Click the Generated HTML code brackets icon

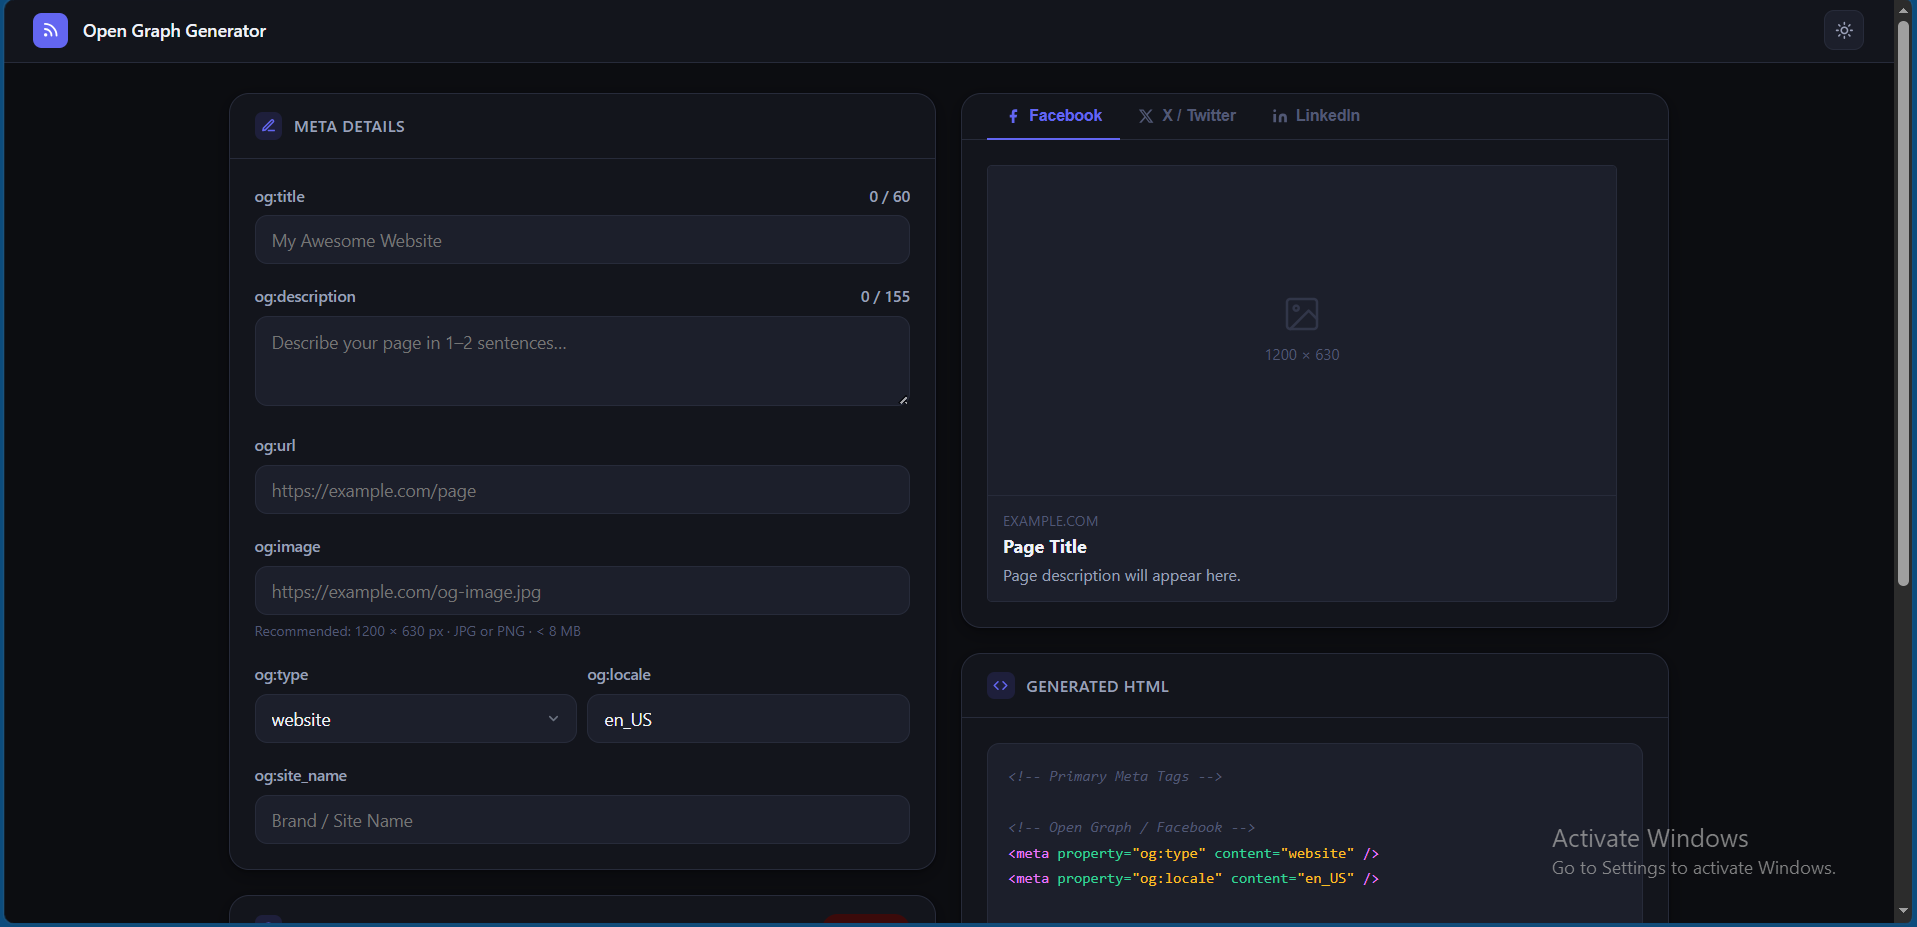click(x=1000, y=686)
